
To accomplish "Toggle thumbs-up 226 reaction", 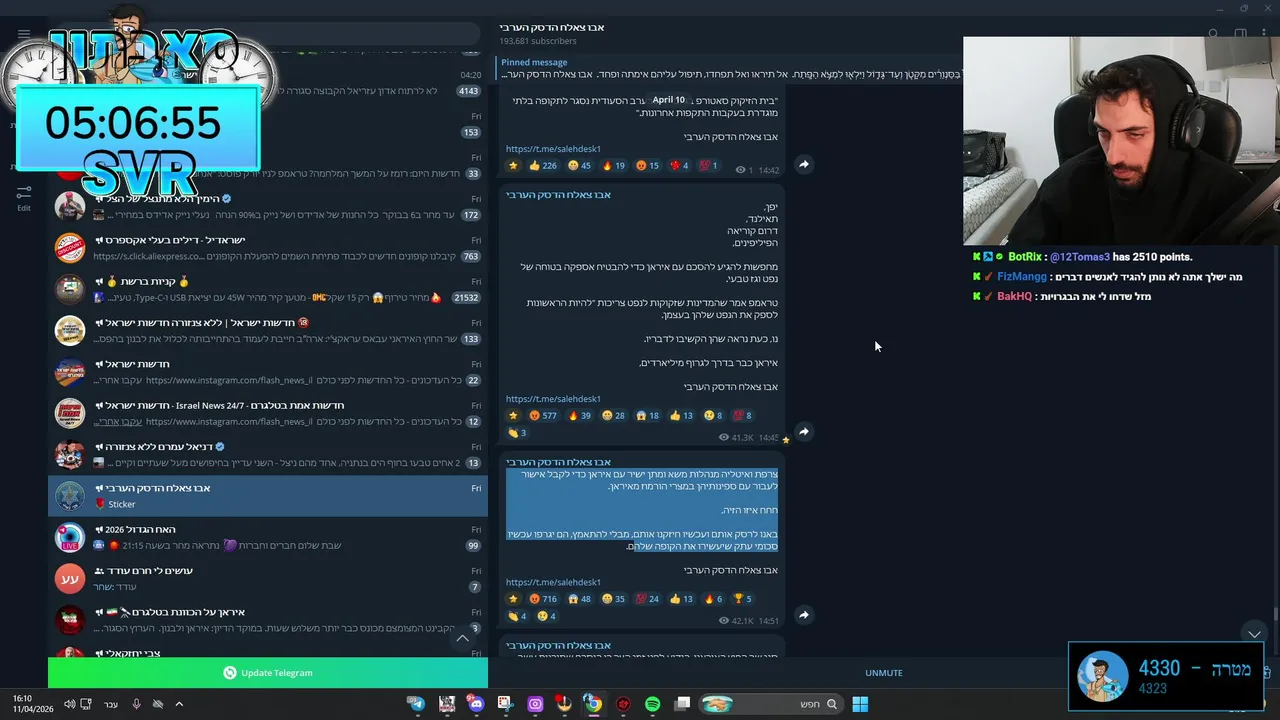I will (543, 166).
